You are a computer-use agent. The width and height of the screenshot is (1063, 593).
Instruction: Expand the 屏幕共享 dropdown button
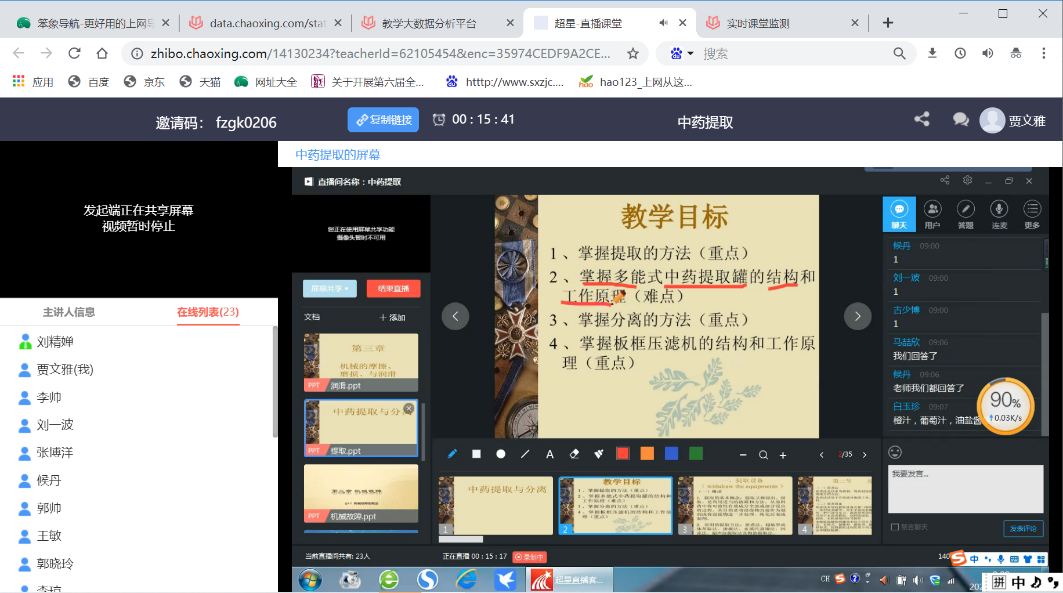[x=330, y=289]
